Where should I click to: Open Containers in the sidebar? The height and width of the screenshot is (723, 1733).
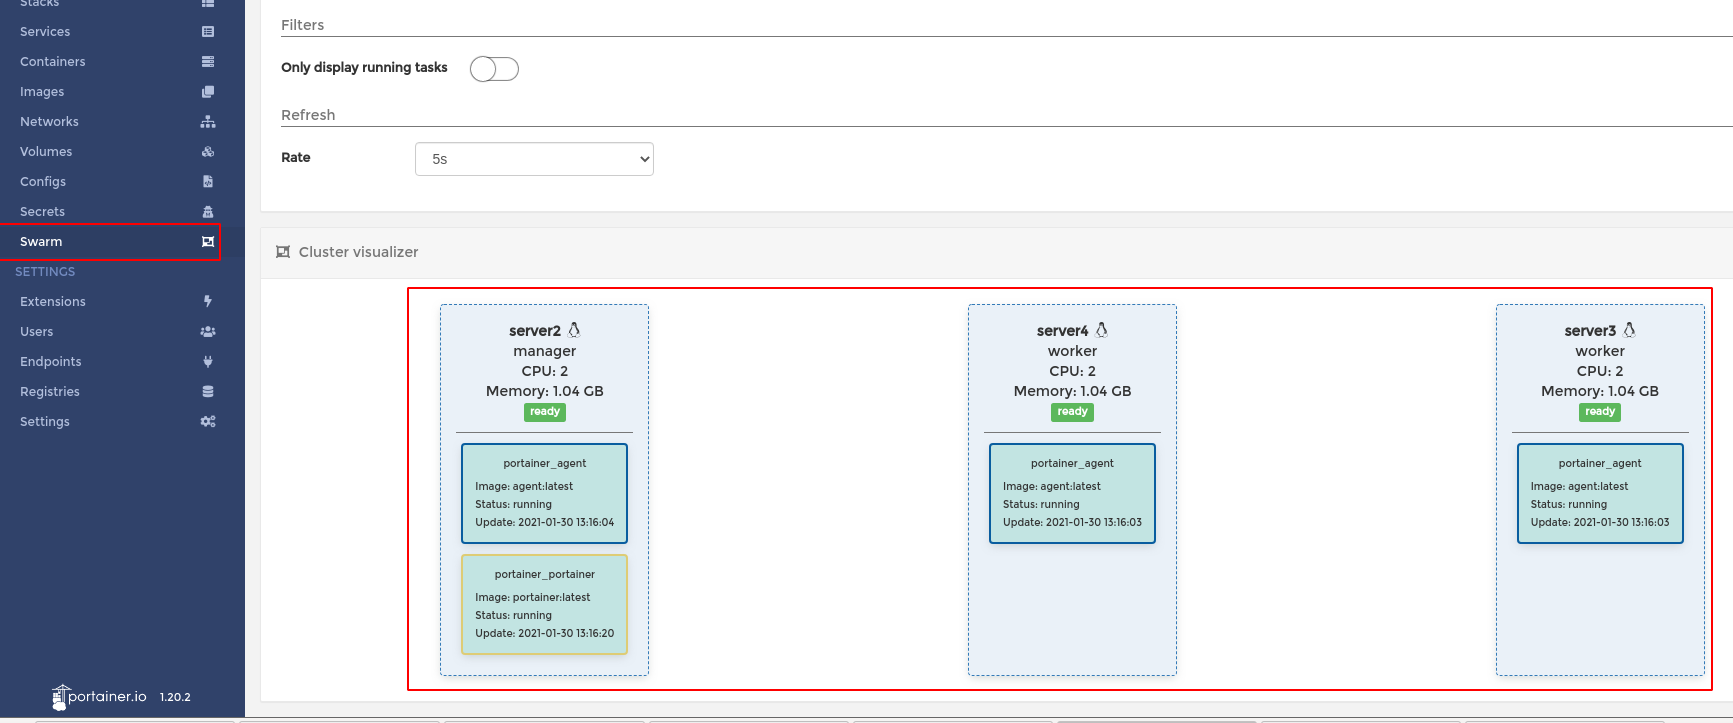(x=53, y=62)
